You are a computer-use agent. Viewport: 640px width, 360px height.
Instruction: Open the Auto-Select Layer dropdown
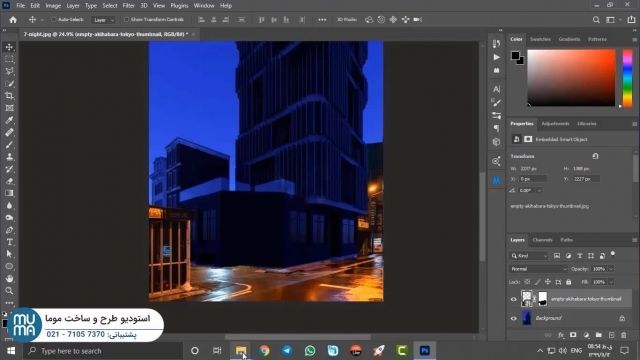tap(103, 20)
